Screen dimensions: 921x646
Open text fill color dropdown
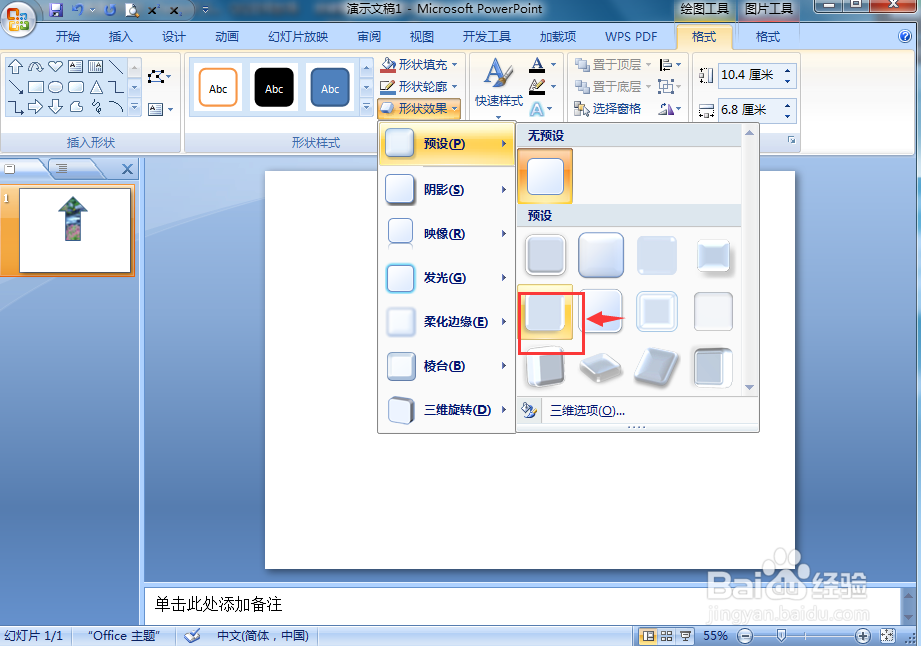[543, 65]
